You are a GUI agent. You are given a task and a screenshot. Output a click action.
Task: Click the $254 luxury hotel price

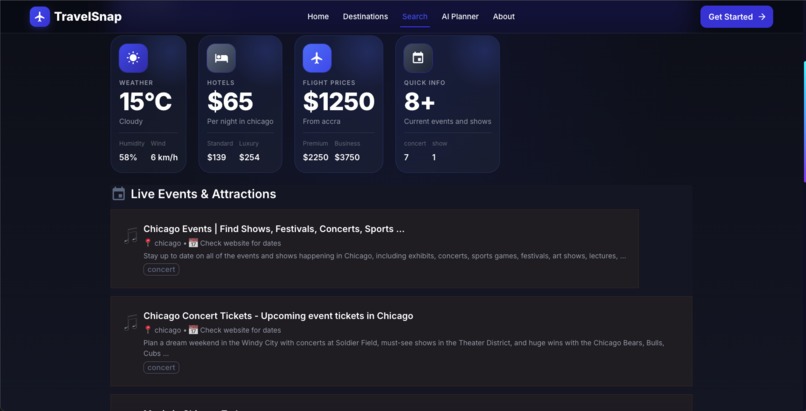point(249,157)
